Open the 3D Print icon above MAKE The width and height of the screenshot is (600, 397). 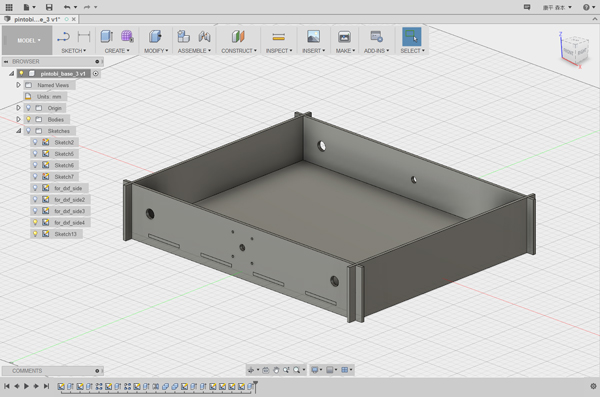344,37
